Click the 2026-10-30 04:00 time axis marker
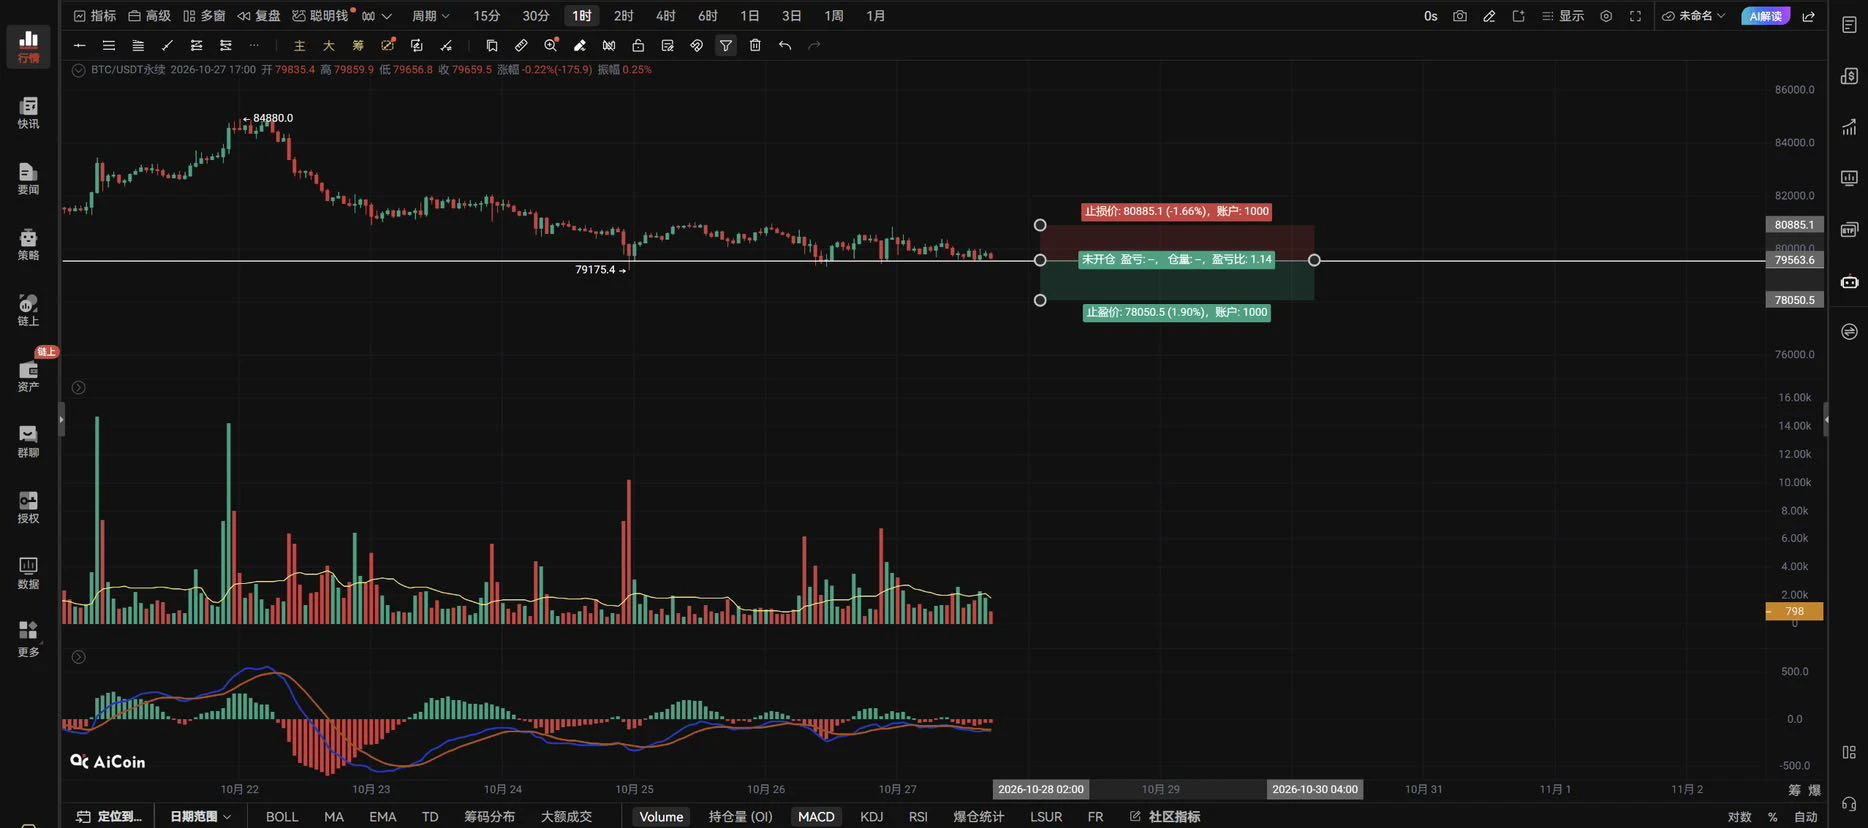This screenshot has width=1868, height=828. (1314, 789)
